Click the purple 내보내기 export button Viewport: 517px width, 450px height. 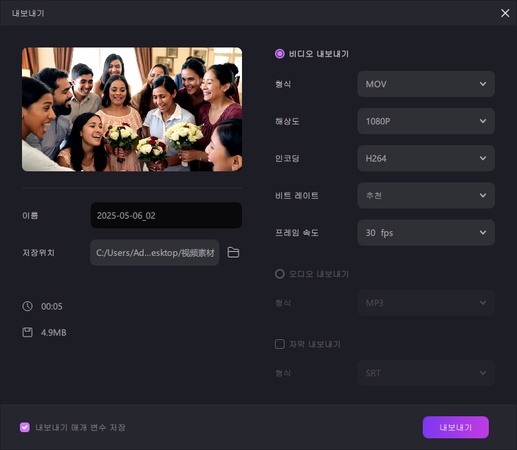pyautogui.click(x=456, y=427)
